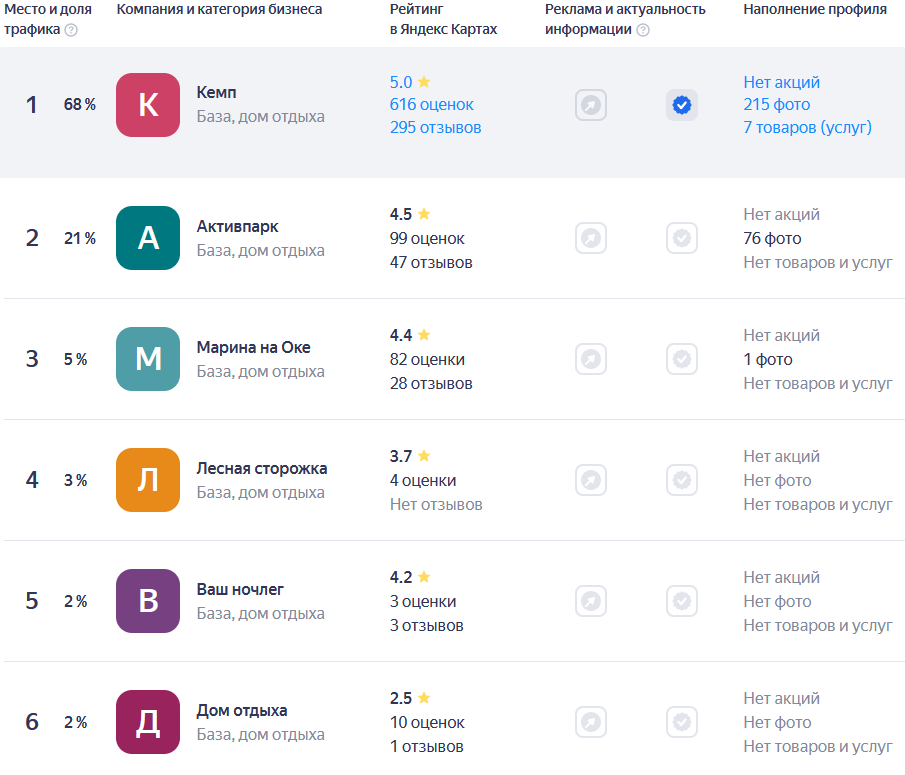
Task: Click the advertising arrow icon for Дом отдыха
Action: 590,722
